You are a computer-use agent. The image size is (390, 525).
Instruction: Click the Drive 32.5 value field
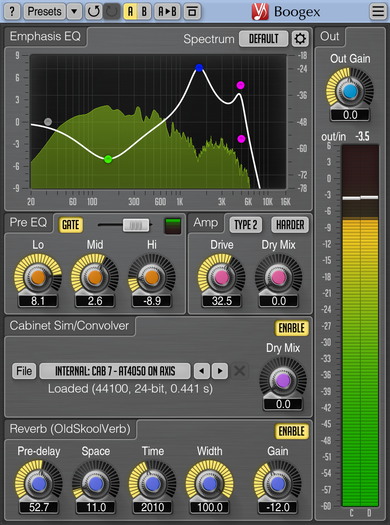(x=221, y=301)
